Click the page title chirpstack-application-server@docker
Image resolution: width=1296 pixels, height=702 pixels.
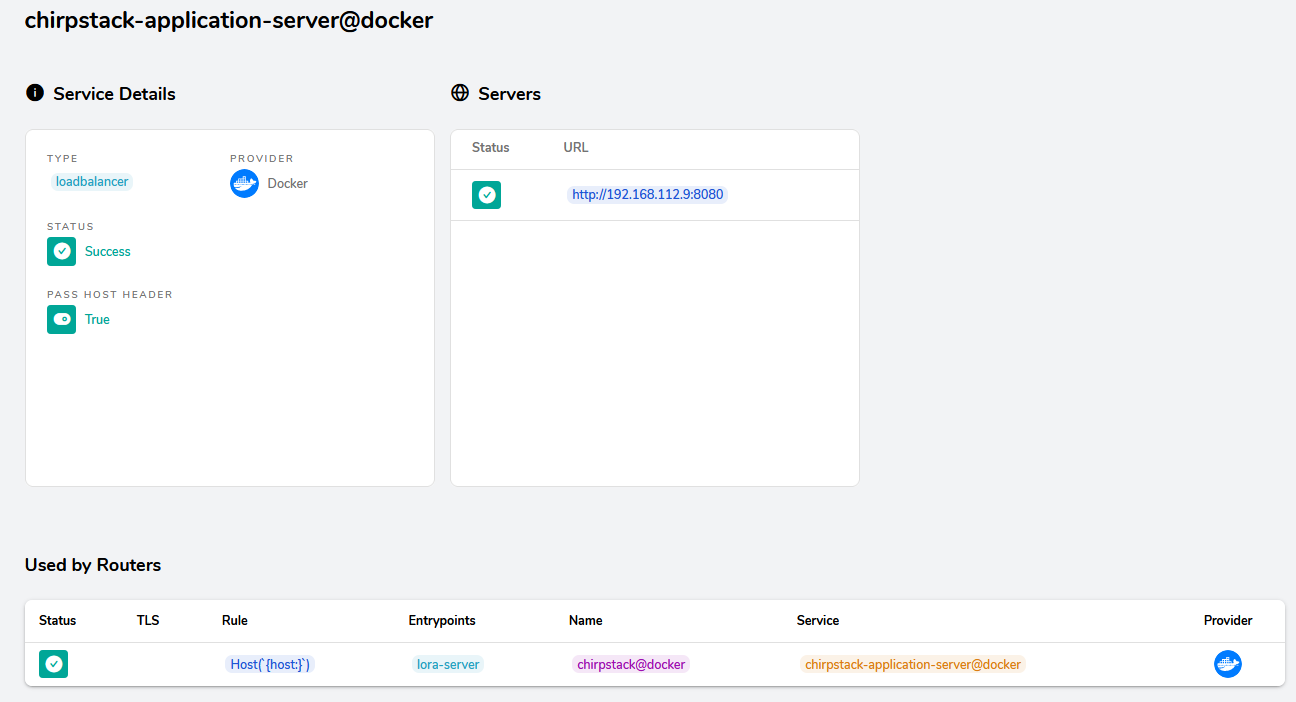(229, 20)
